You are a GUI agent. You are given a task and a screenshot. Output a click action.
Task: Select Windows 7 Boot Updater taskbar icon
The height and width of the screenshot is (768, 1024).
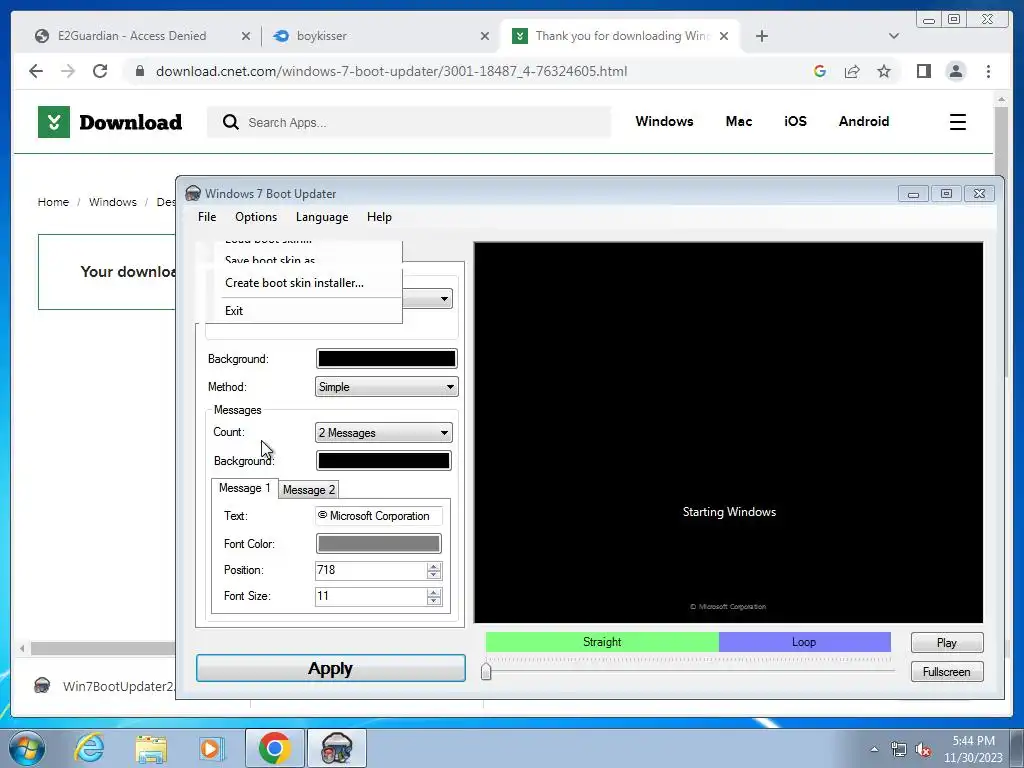click(x=337, y=748)
